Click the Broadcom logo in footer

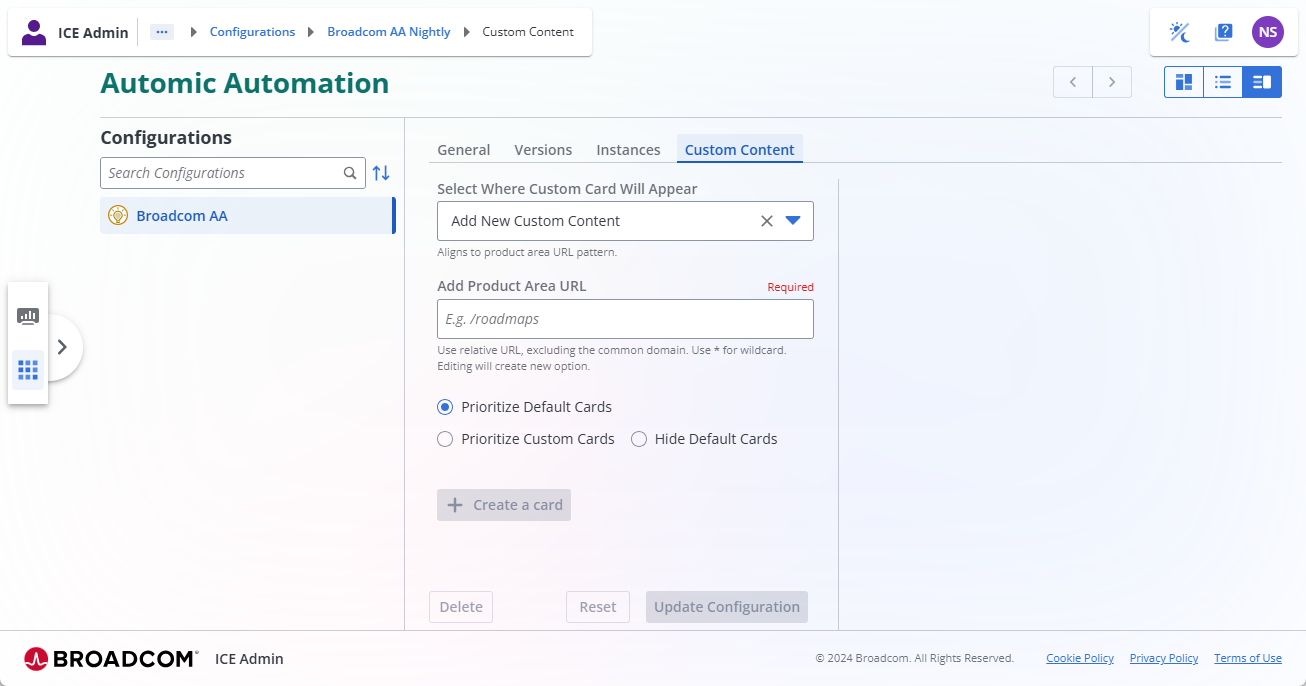(110, 658)
